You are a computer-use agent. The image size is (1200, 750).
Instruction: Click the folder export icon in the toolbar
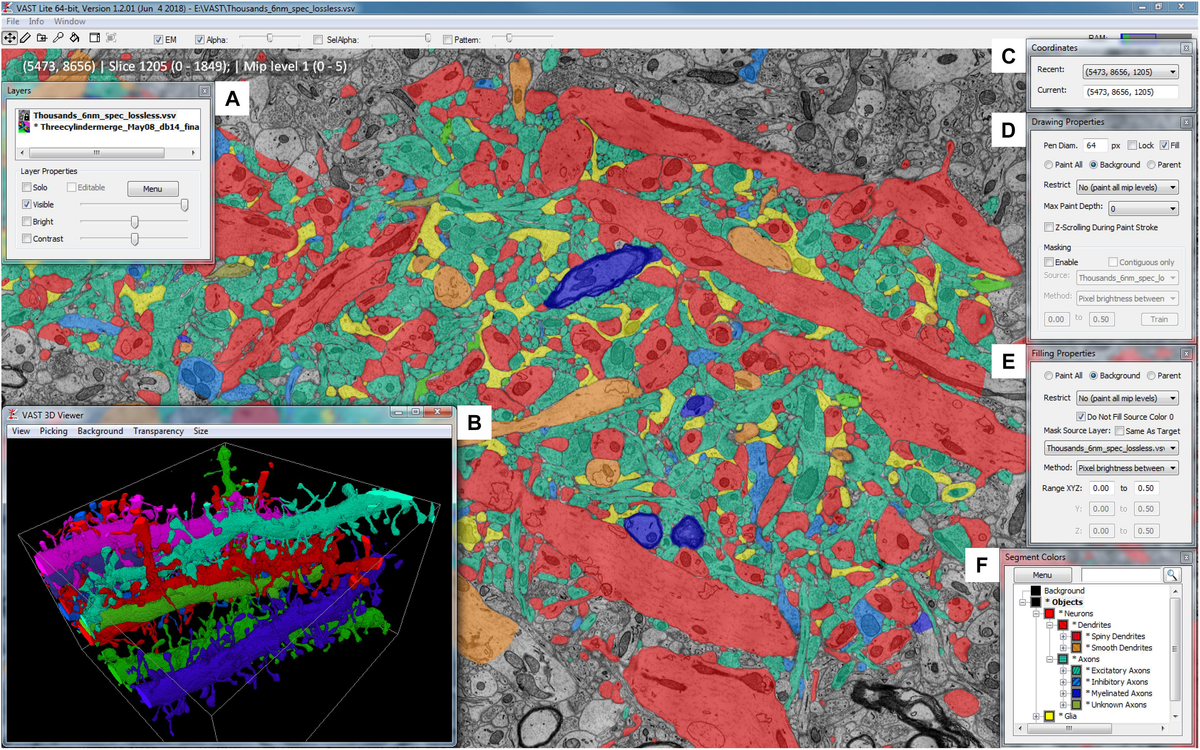tap(42, 37)
